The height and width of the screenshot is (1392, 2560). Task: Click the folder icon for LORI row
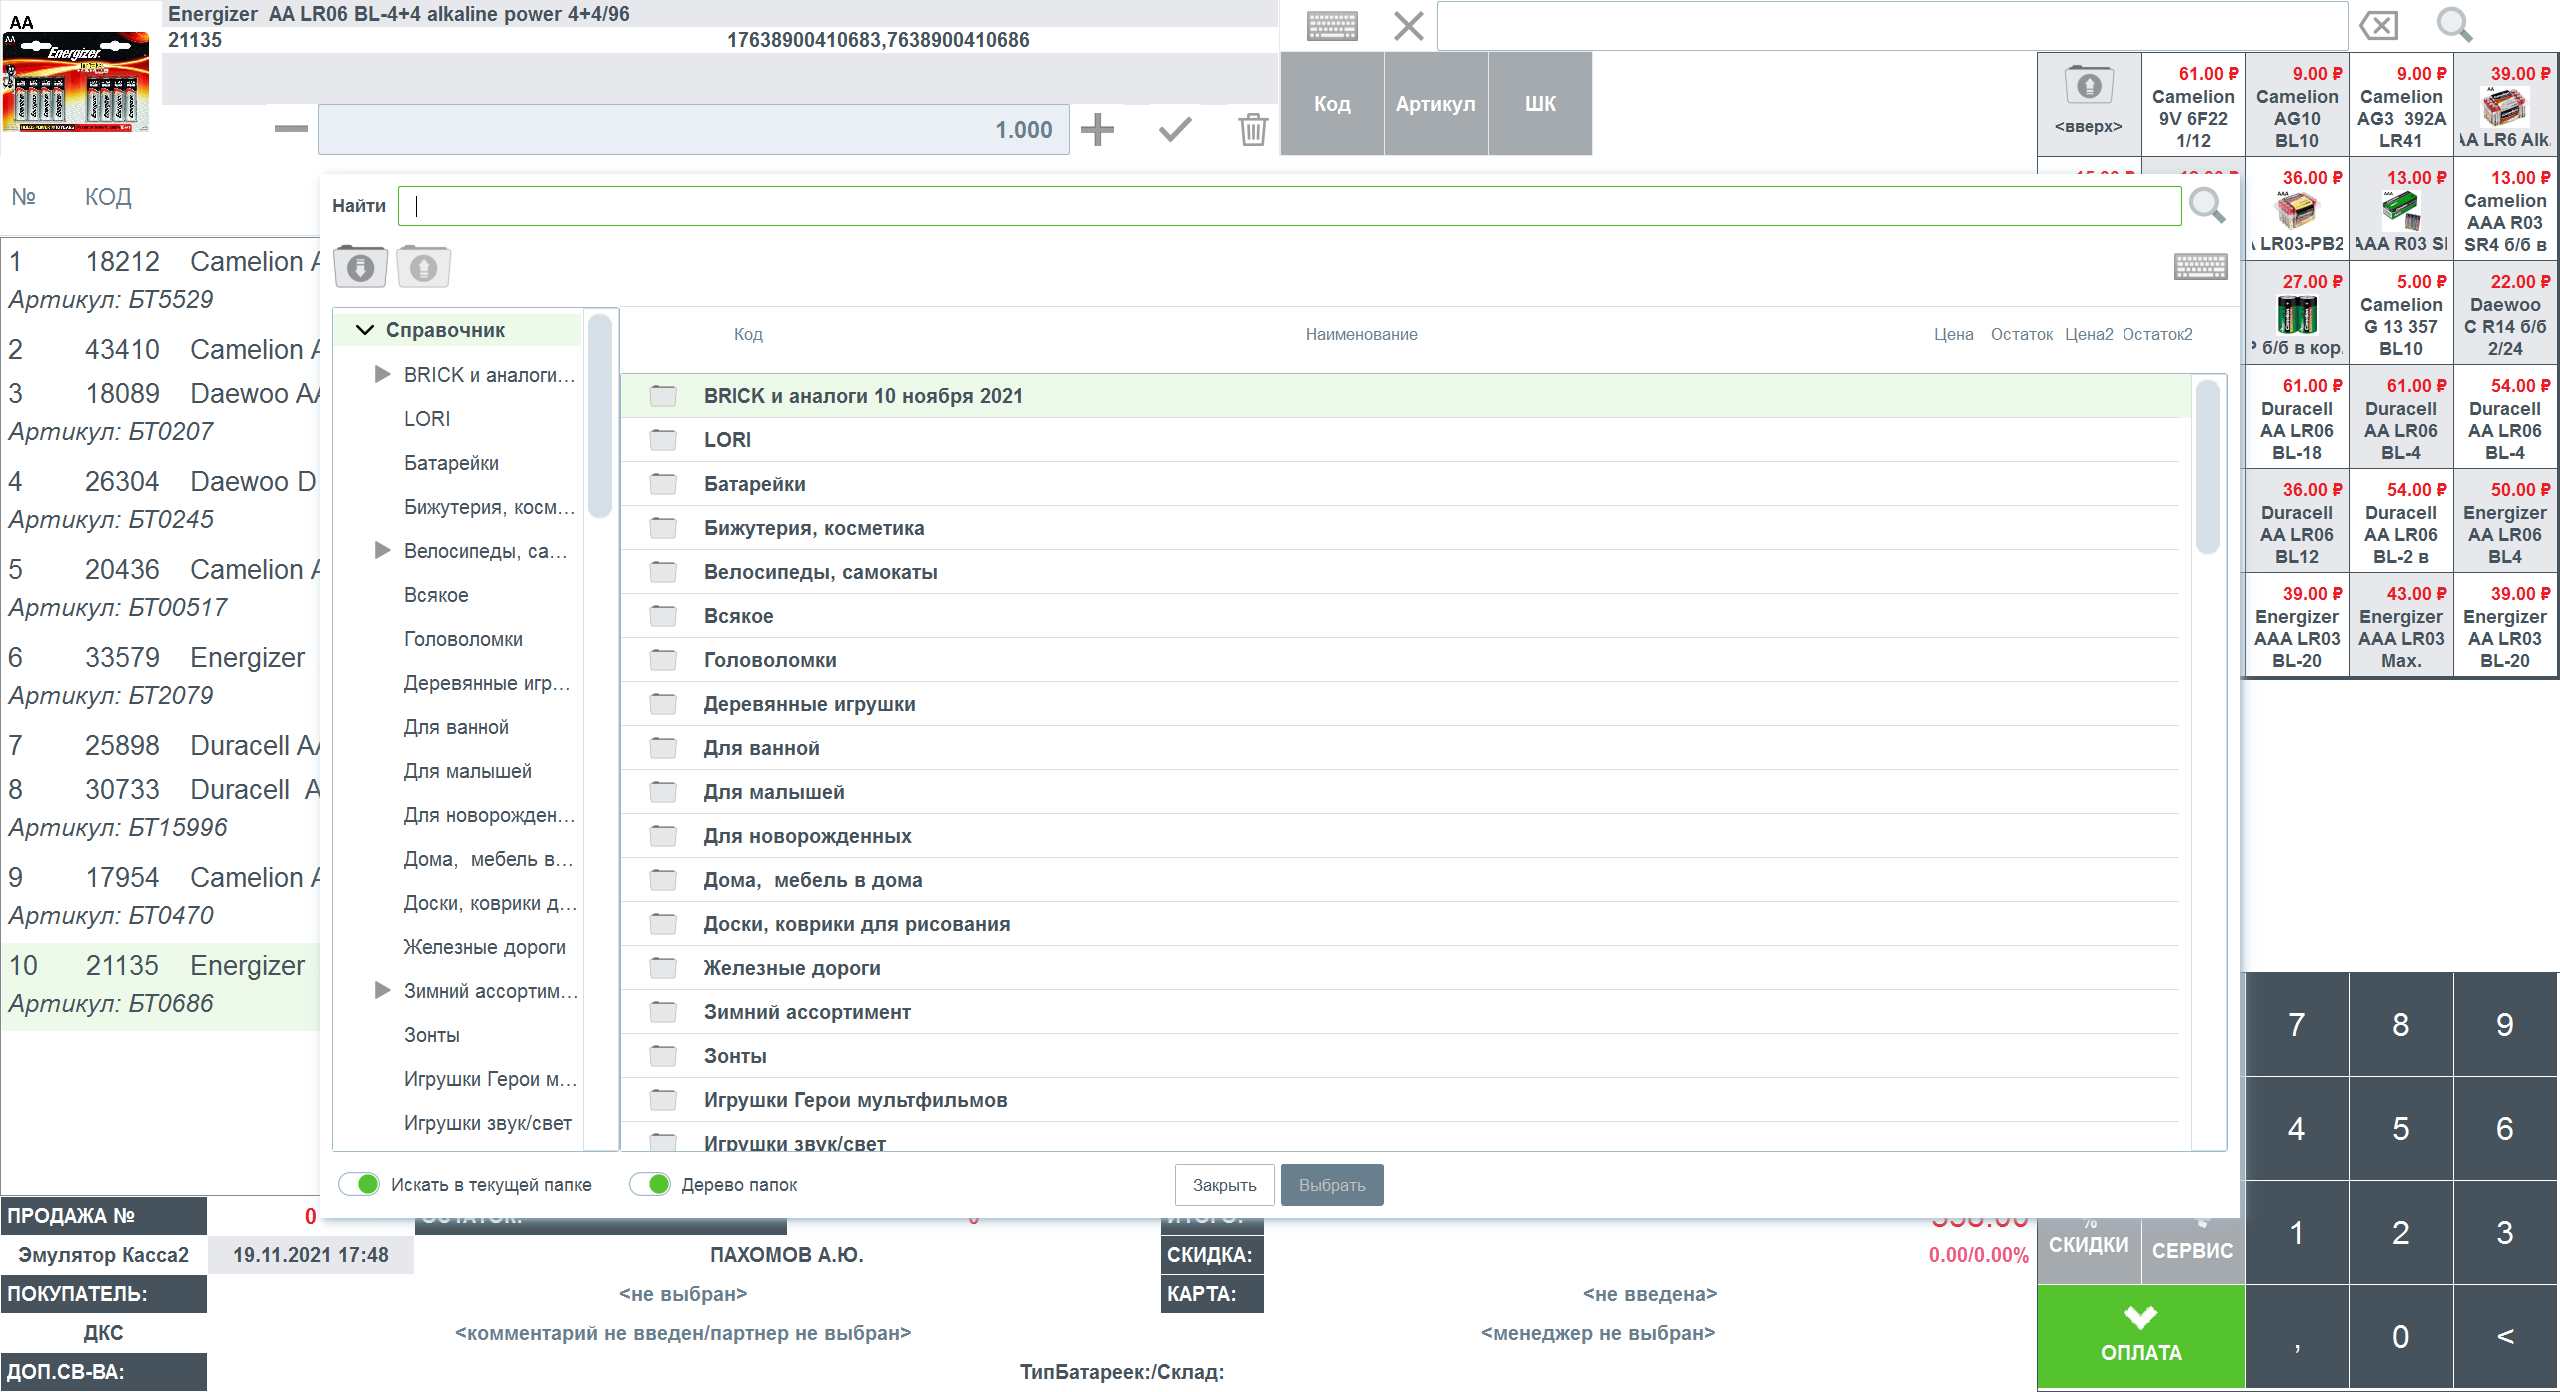662,440
